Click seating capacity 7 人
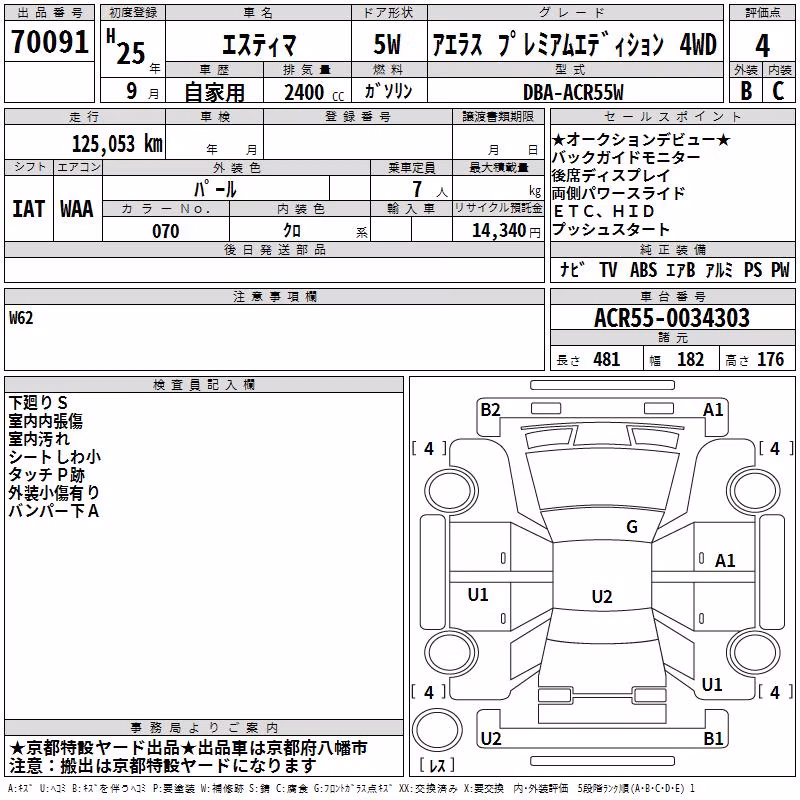800x800 pixels. click(x=430, y=189)
